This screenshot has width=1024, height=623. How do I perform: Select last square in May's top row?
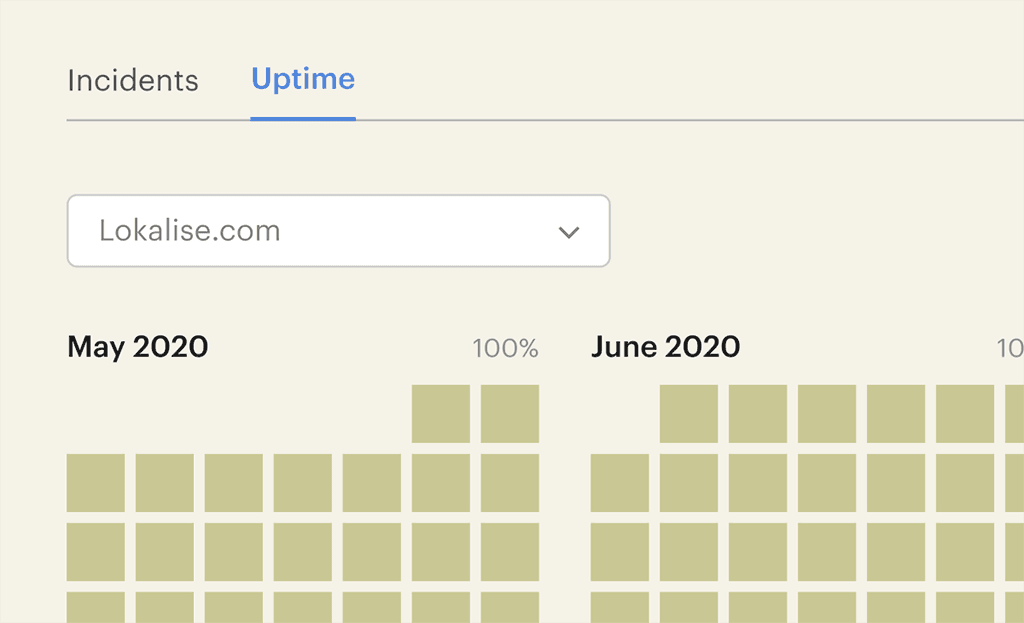click(x=510, y=414)
